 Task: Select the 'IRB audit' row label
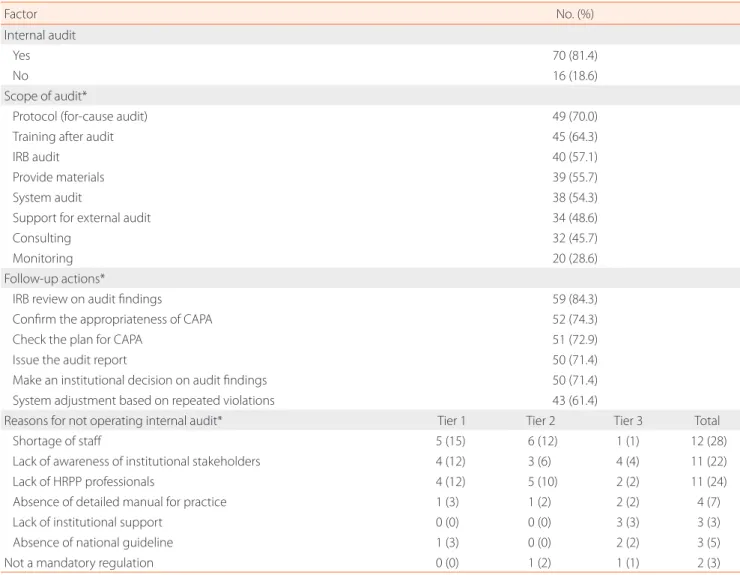coord(36,157)
